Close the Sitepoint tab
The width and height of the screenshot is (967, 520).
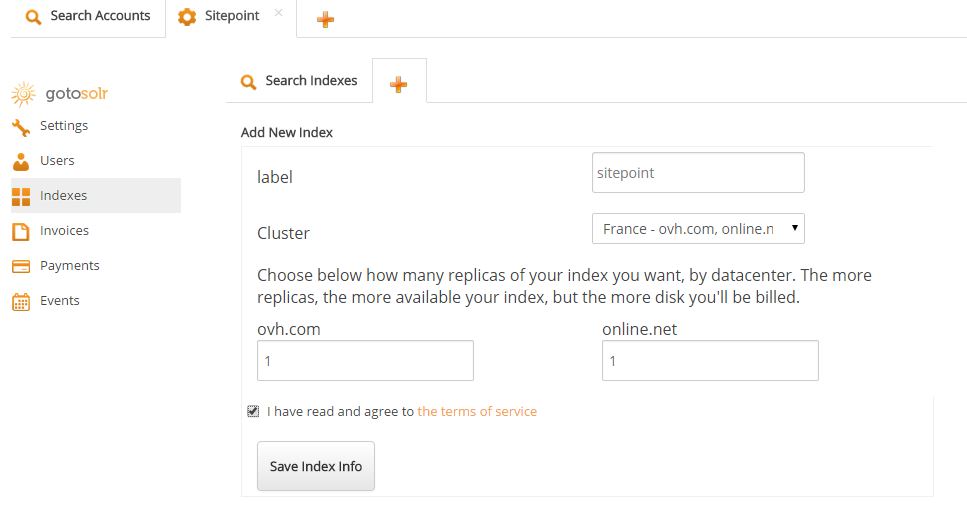pos(278,13)
